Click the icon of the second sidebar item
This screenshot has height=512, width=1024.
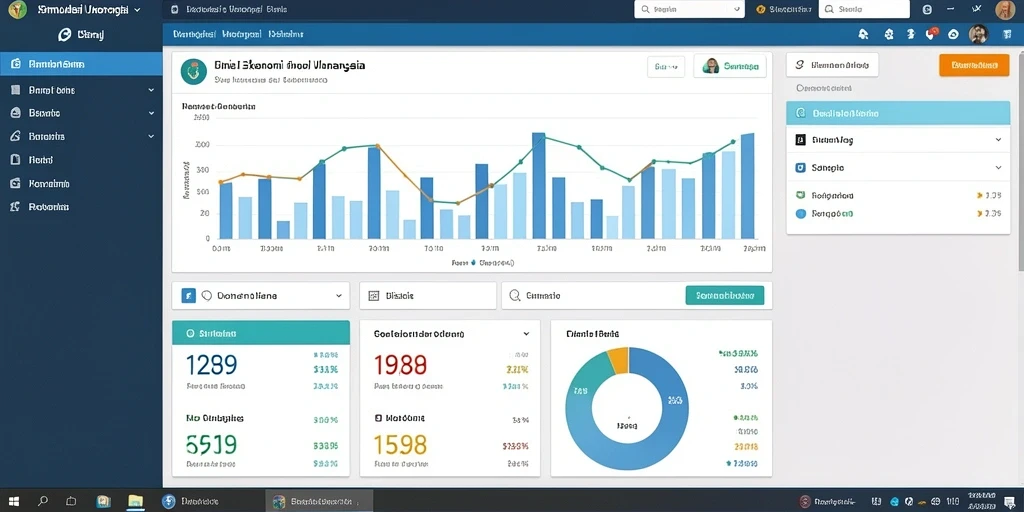[x=16, y=90]
